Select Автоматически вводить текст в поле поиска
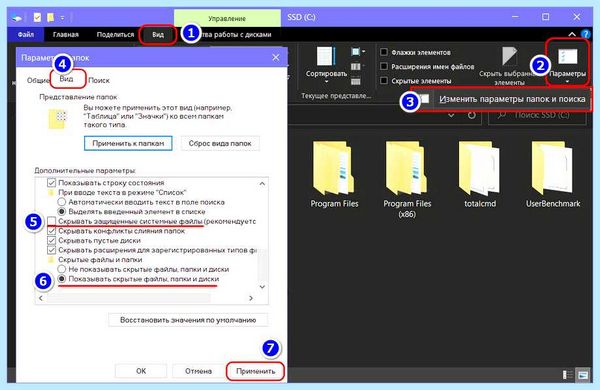 [x=62, y=202]
